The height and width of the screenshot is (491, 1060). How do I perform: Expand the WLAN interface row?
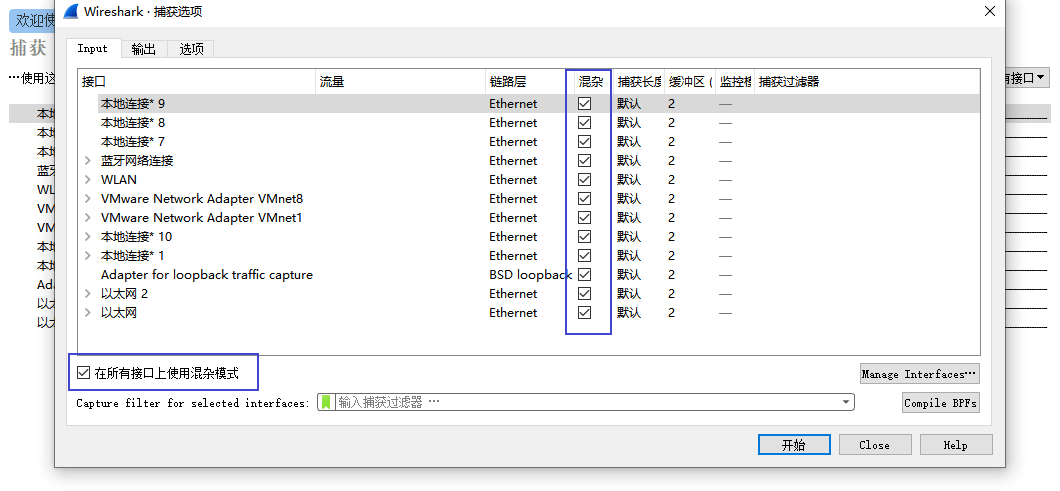click(x=88, y=179)
